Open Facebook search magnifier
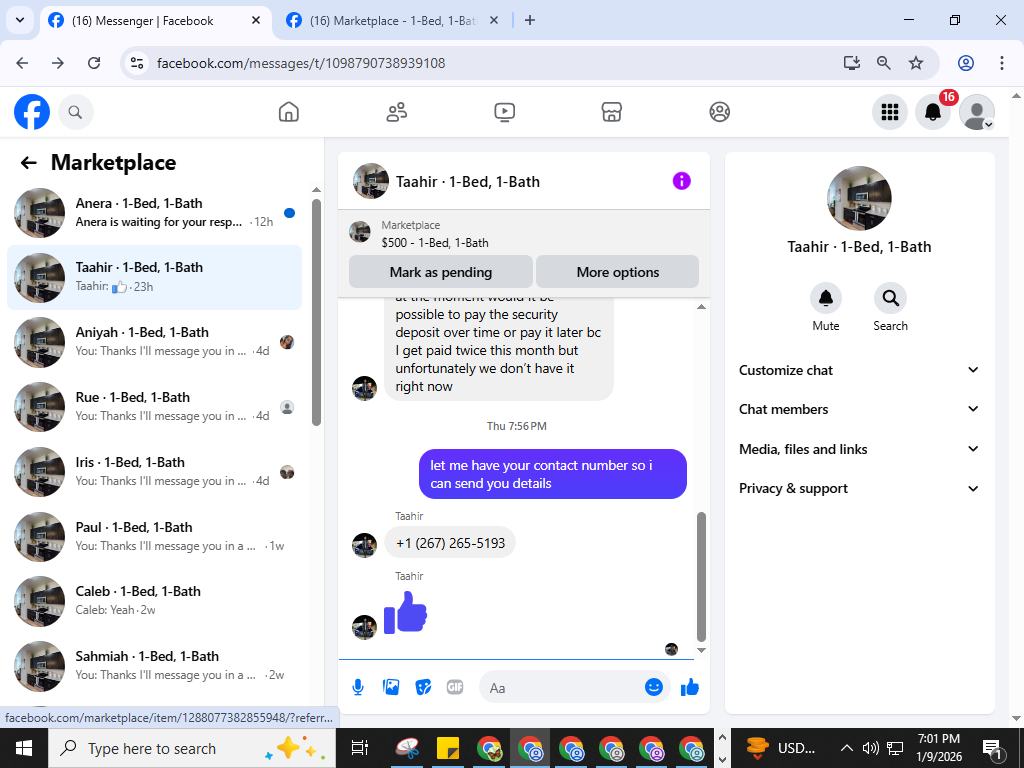The image size is (1024, 768). (75, 112)
